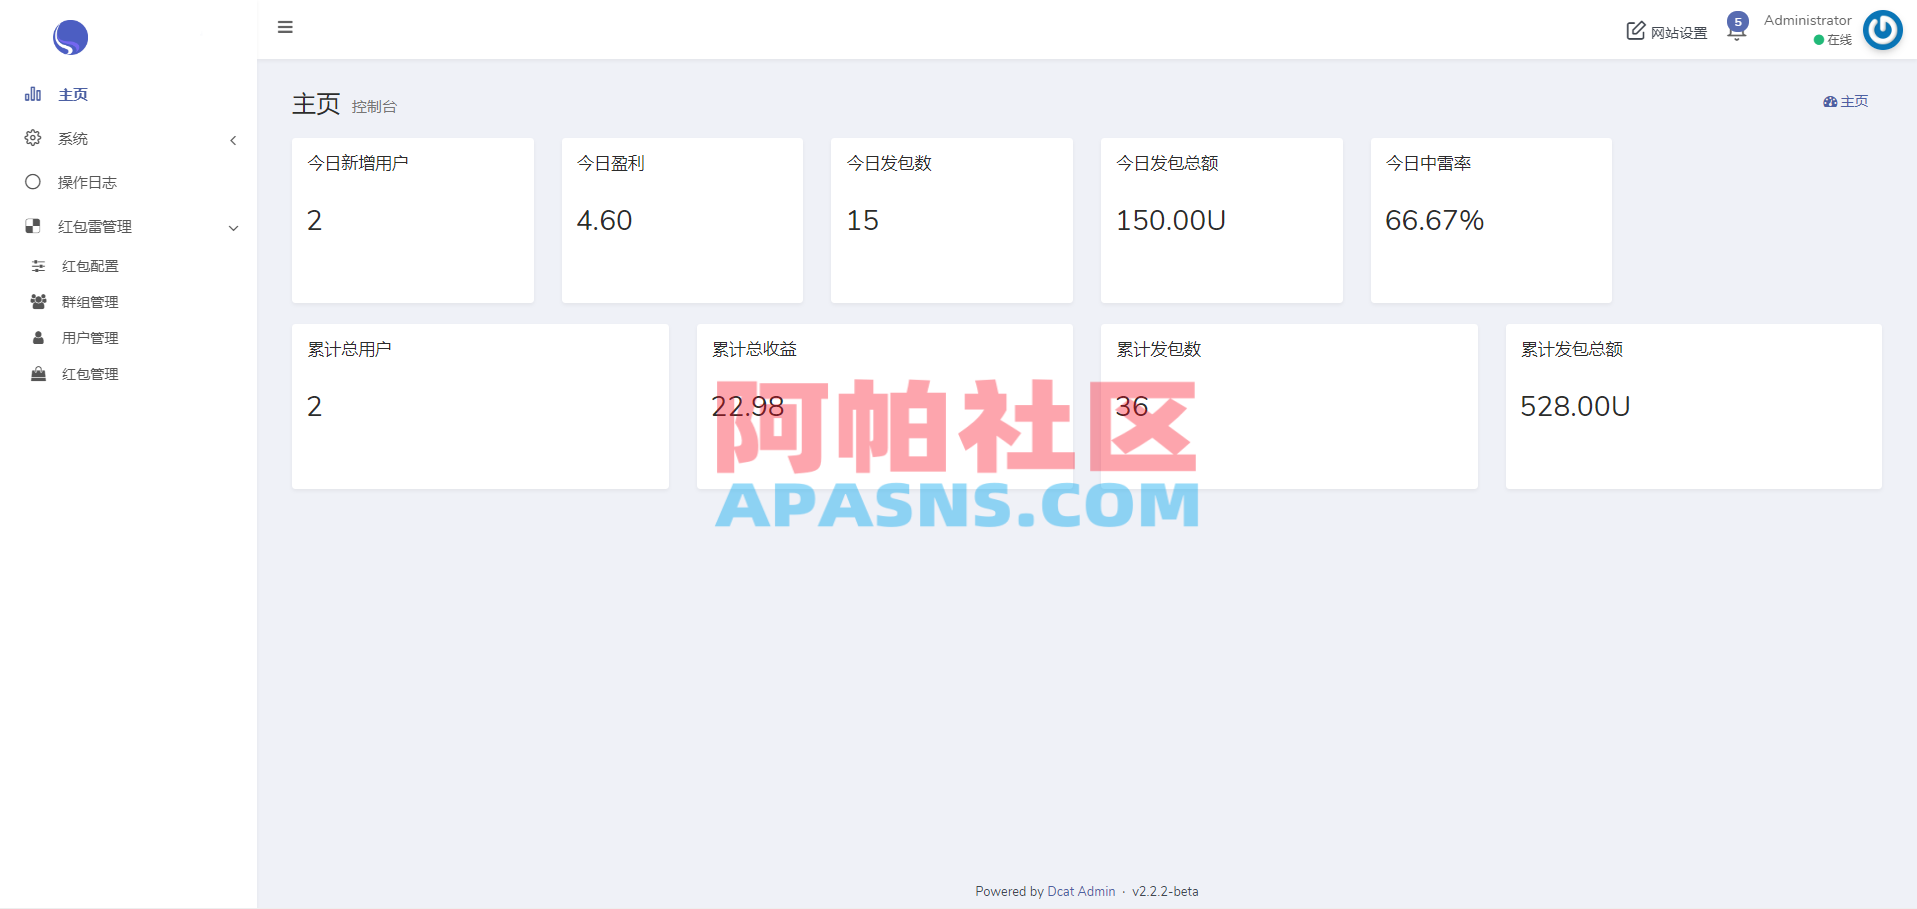The height and width of the screenshot is (909, 1917).
Task: Click the 红包雷管理 checkered icon
Action: (32, 226)
